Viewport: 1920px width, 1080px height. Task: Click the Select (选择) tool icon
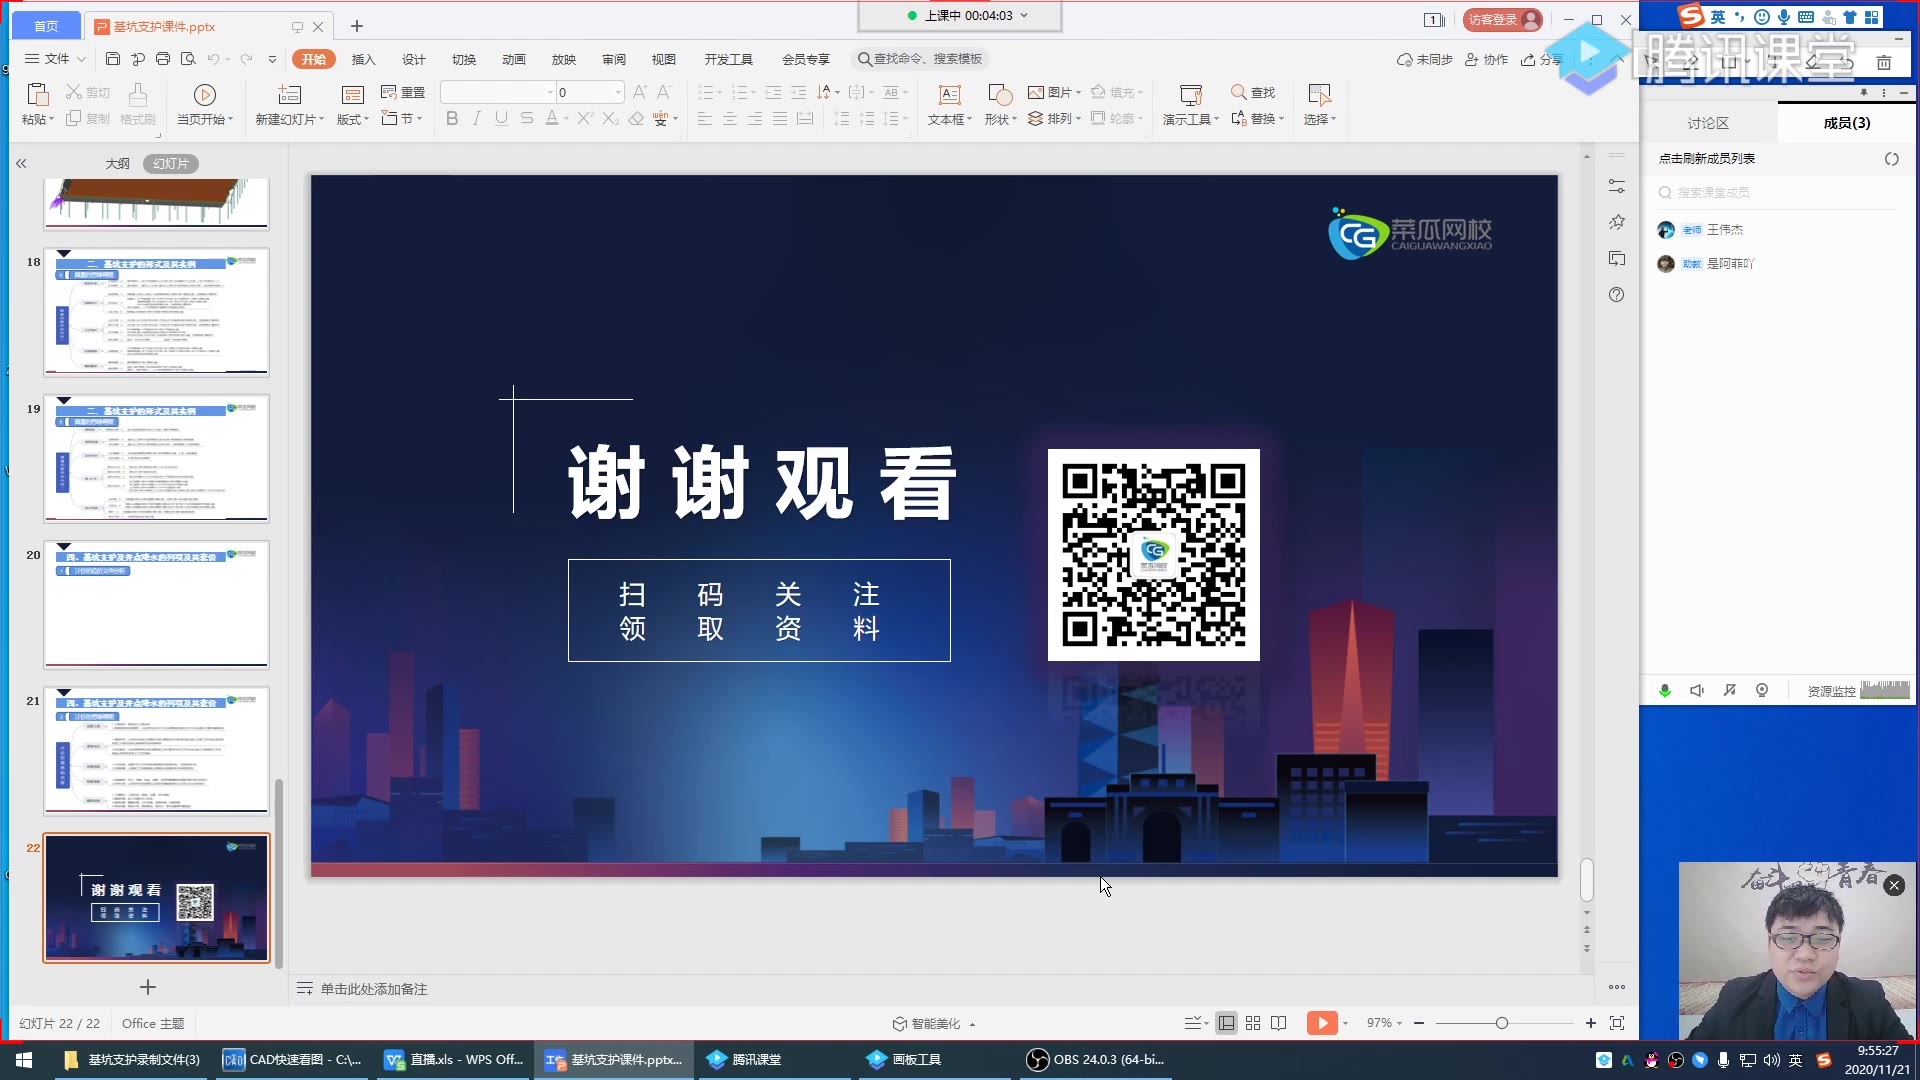point(1320,94)
